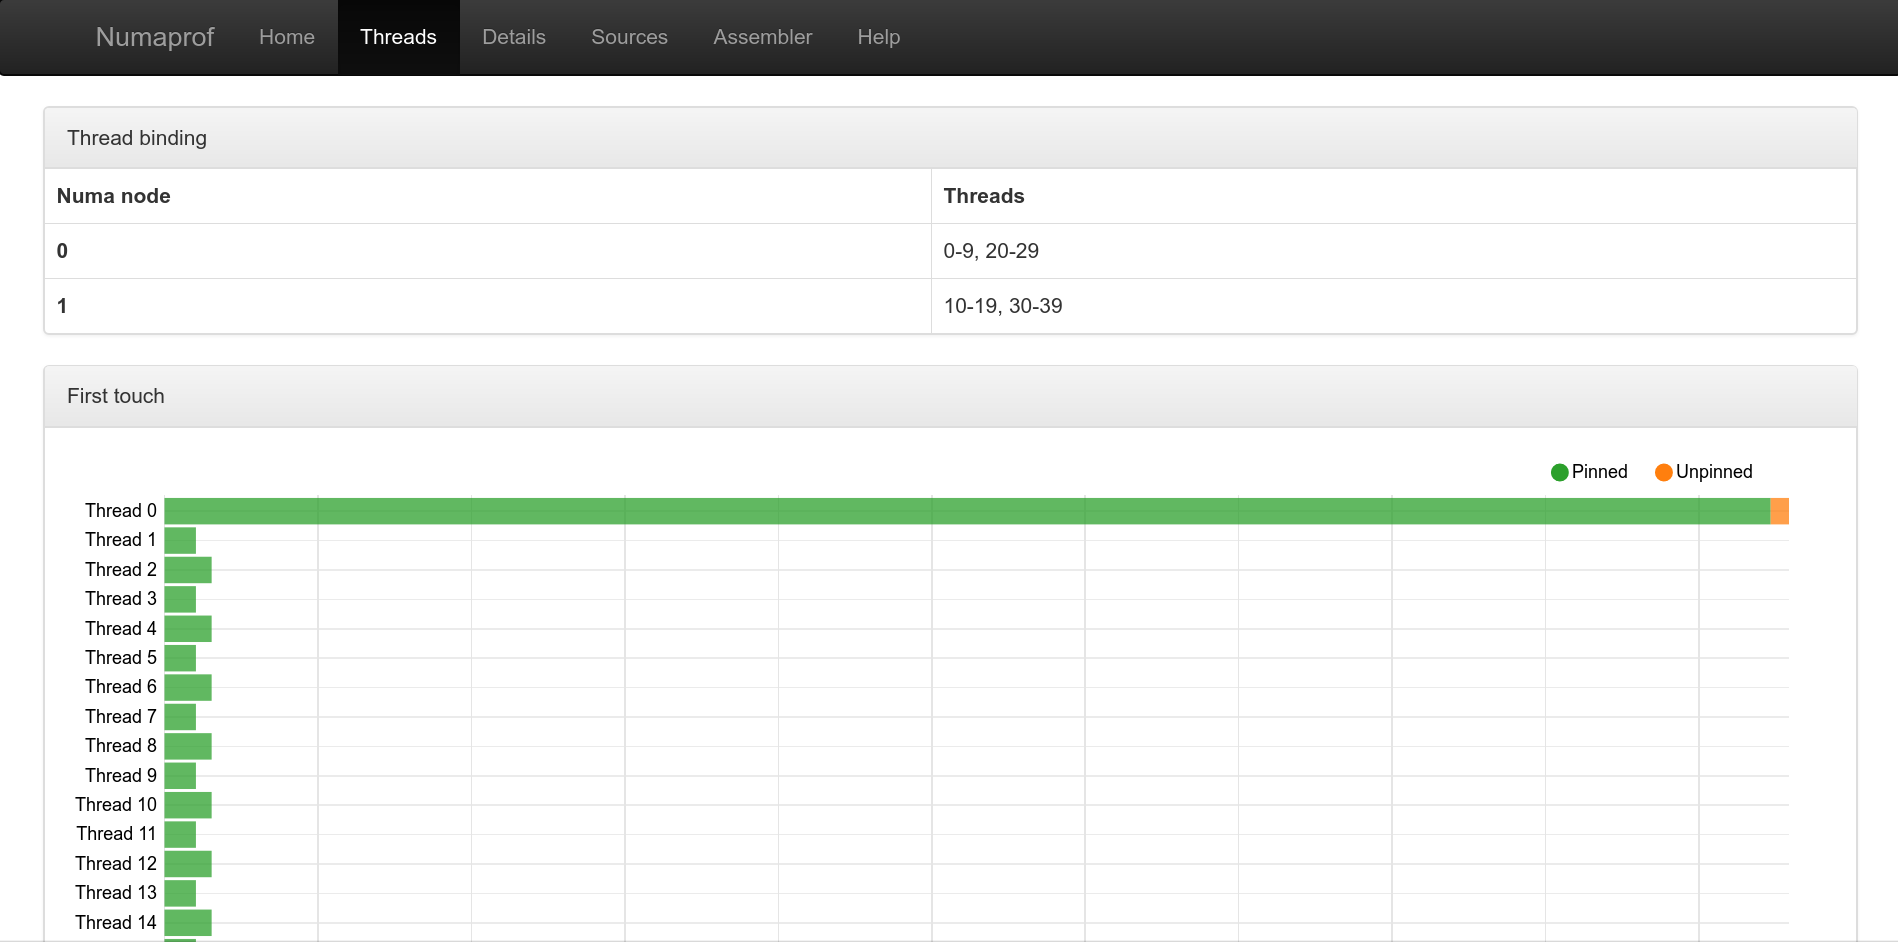Switch to the Details tab
Image resolution: width=1898 pixels, height=942 pixels.
[x=513, y=37]
